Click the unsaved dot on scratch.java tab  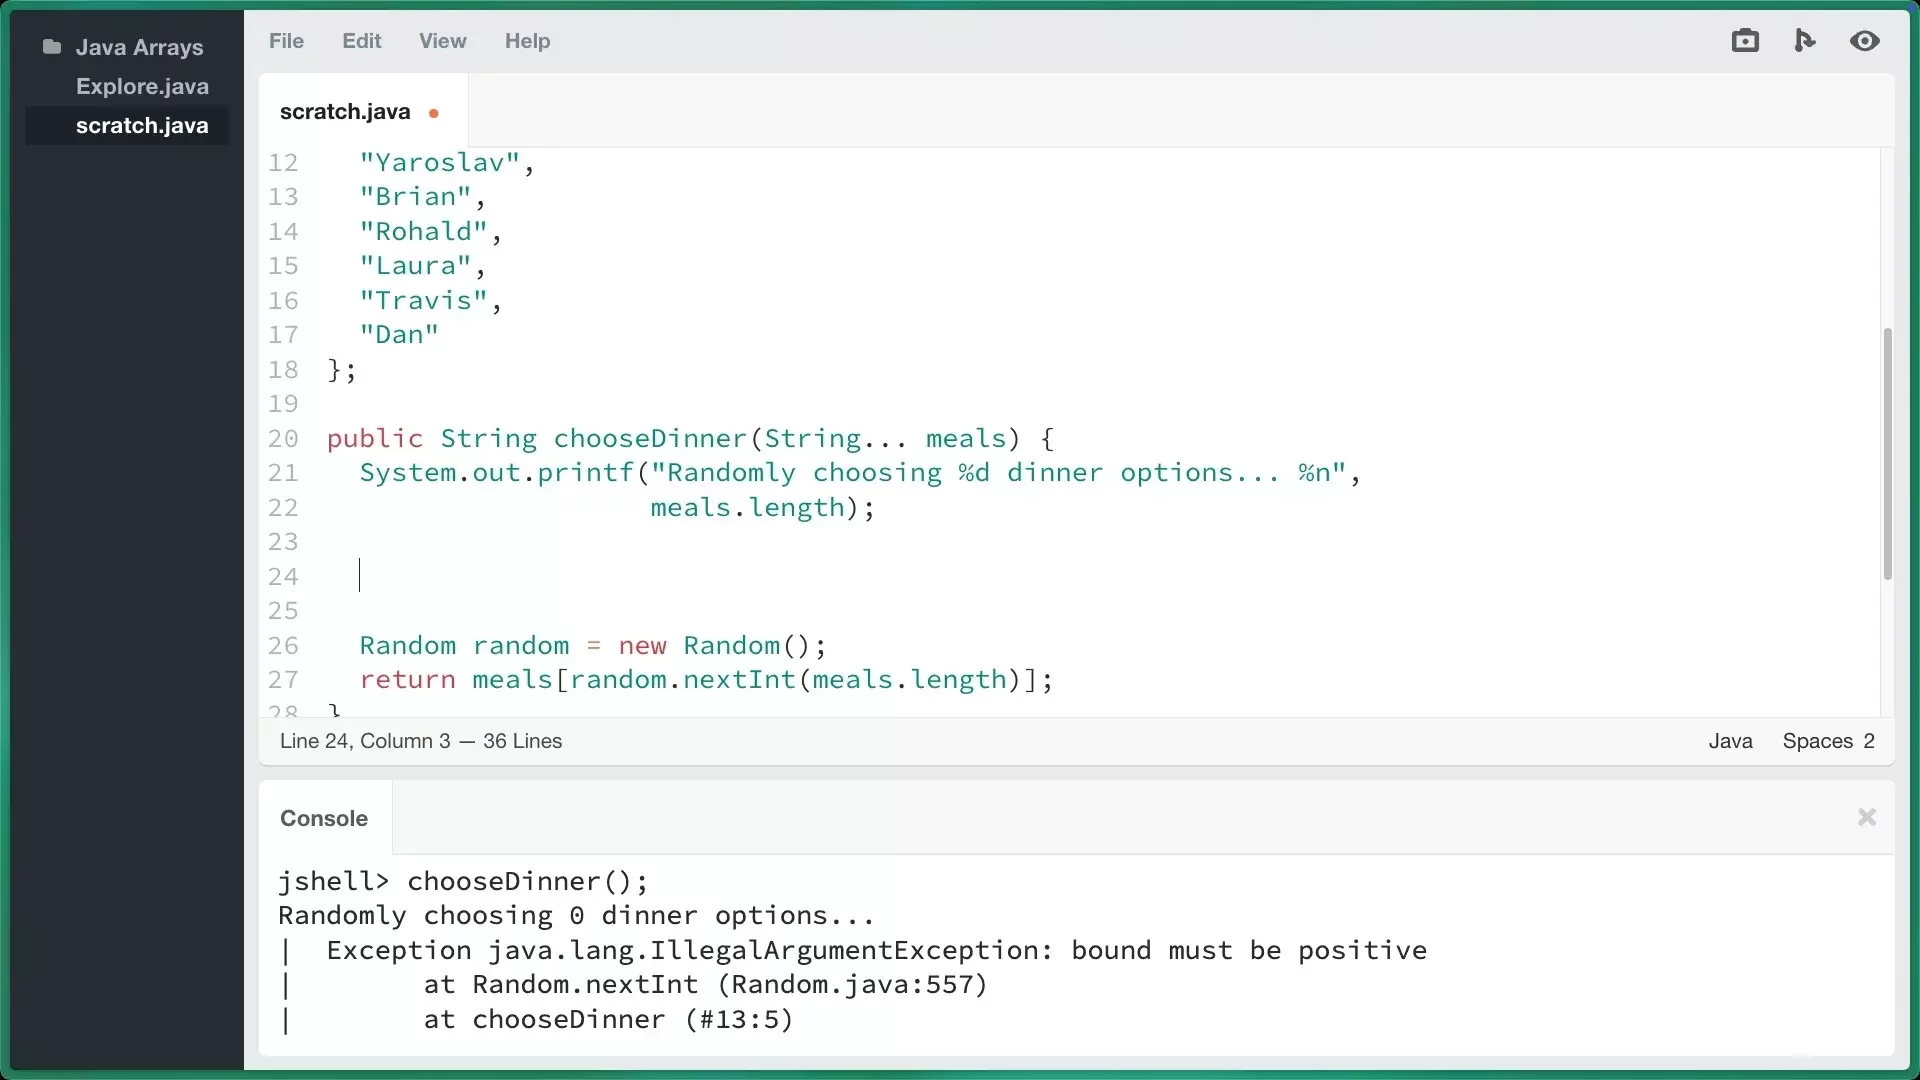(x=434, y=113)
